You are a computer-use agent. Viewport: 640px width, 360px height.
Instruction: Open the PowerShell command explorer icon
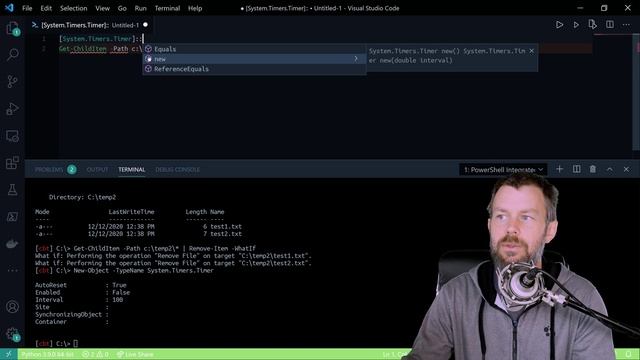pos(12,217)
